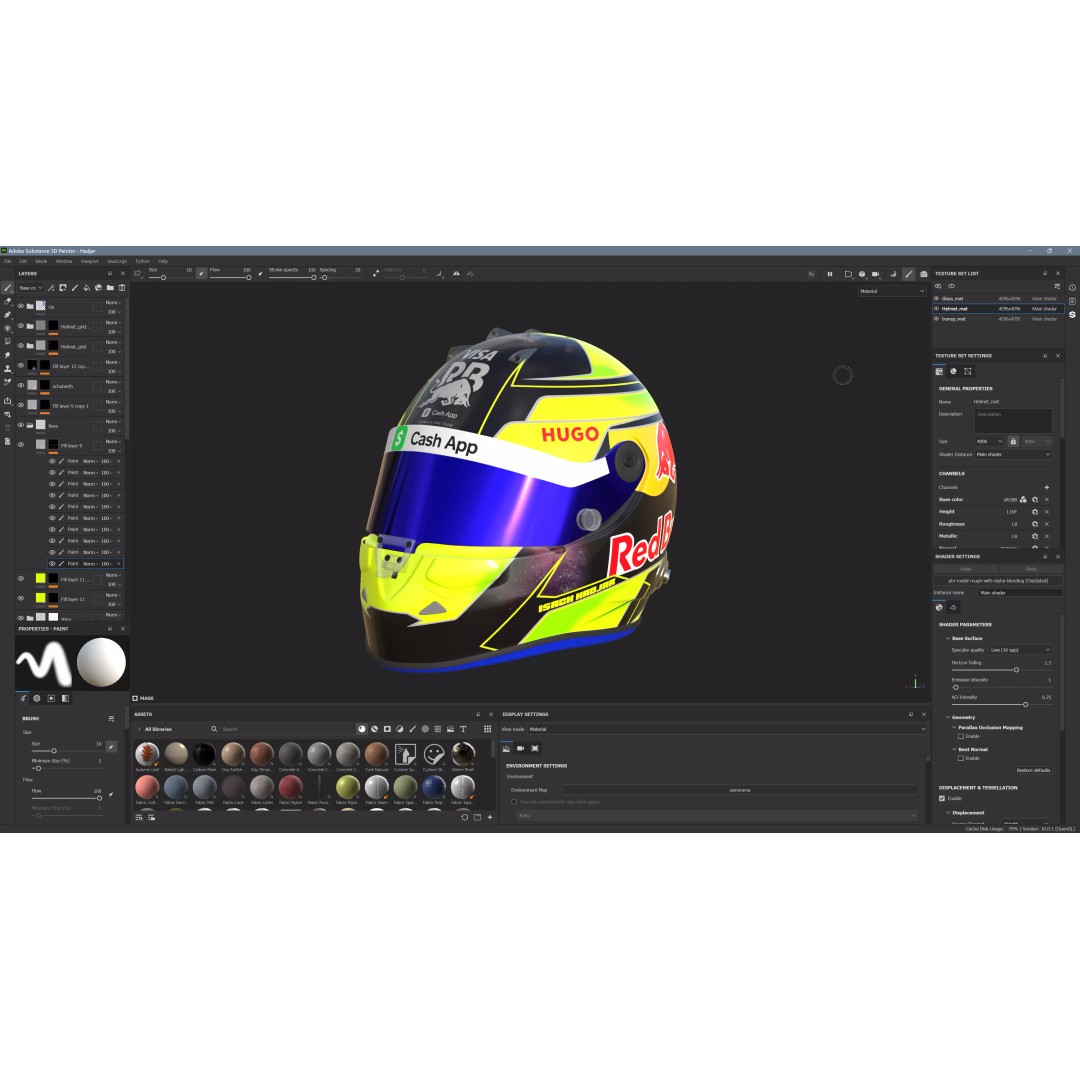Select the geometry mask icon in Texture Set Settings

click(x=967, y=371)
